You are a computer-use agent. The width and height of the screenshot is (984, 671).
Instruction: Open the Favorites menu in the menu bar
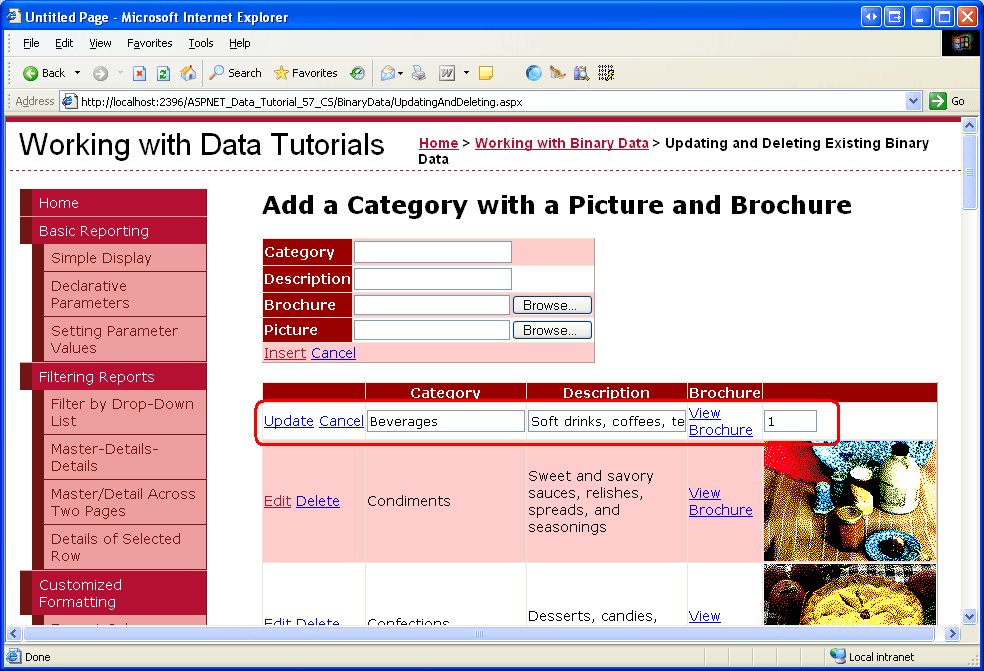pos(149,43)
